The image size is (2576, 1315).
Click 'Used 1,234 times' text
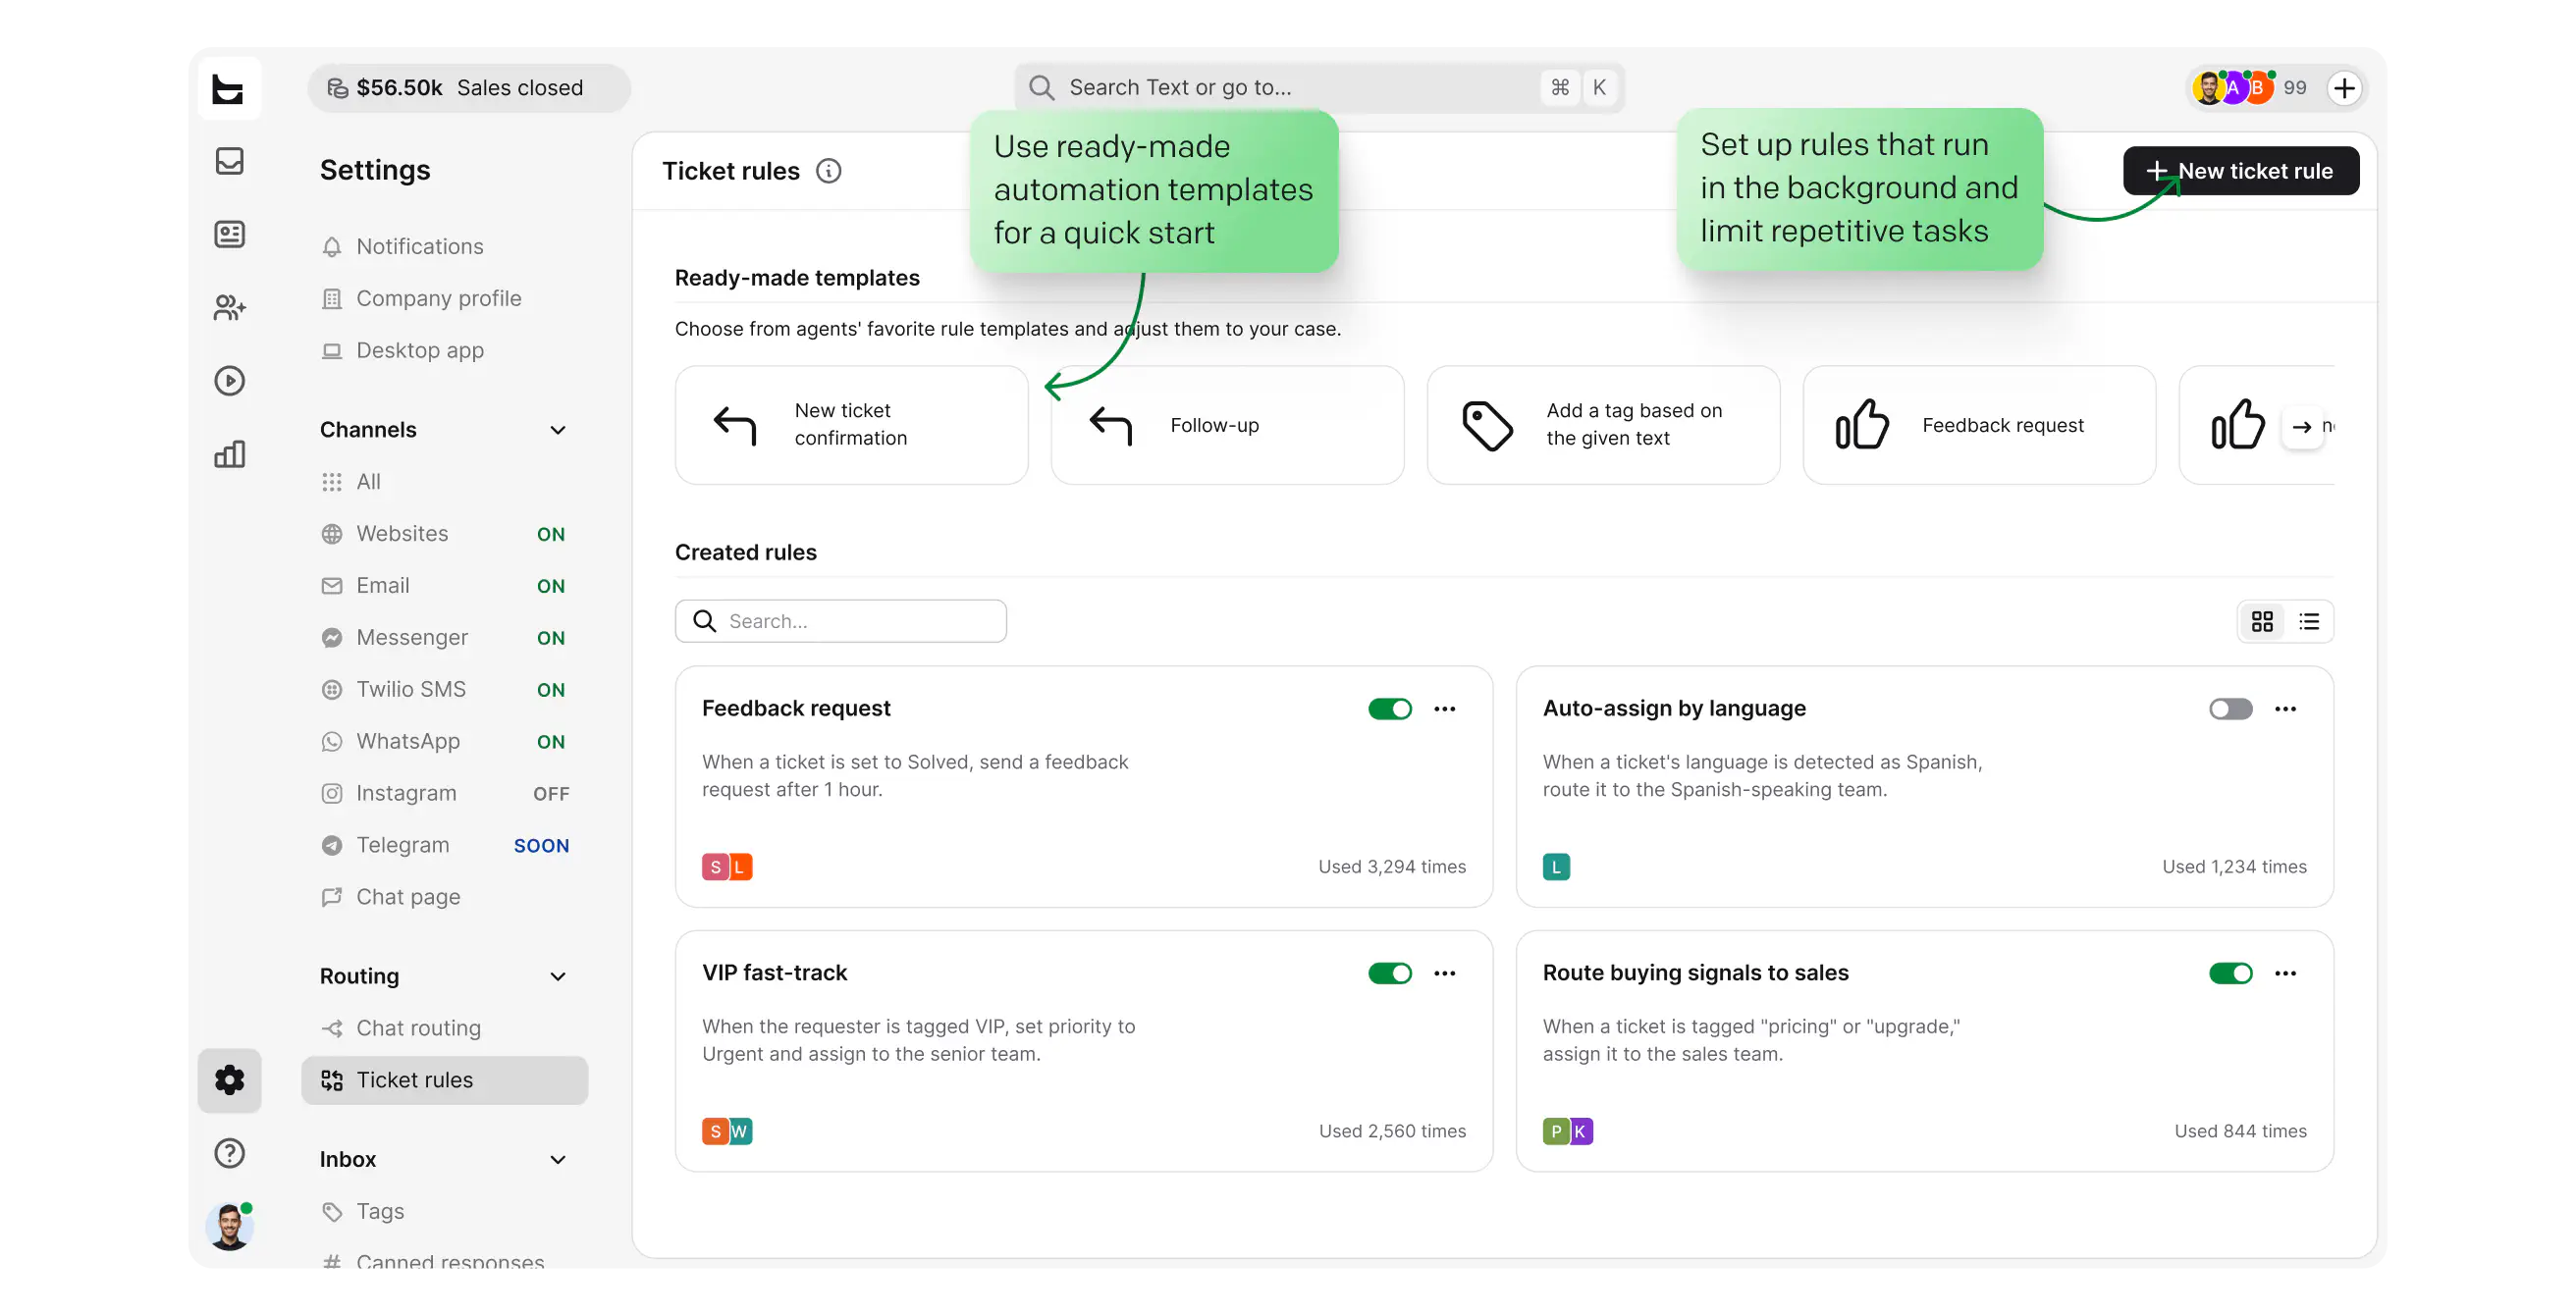(x=2234, y=867)
